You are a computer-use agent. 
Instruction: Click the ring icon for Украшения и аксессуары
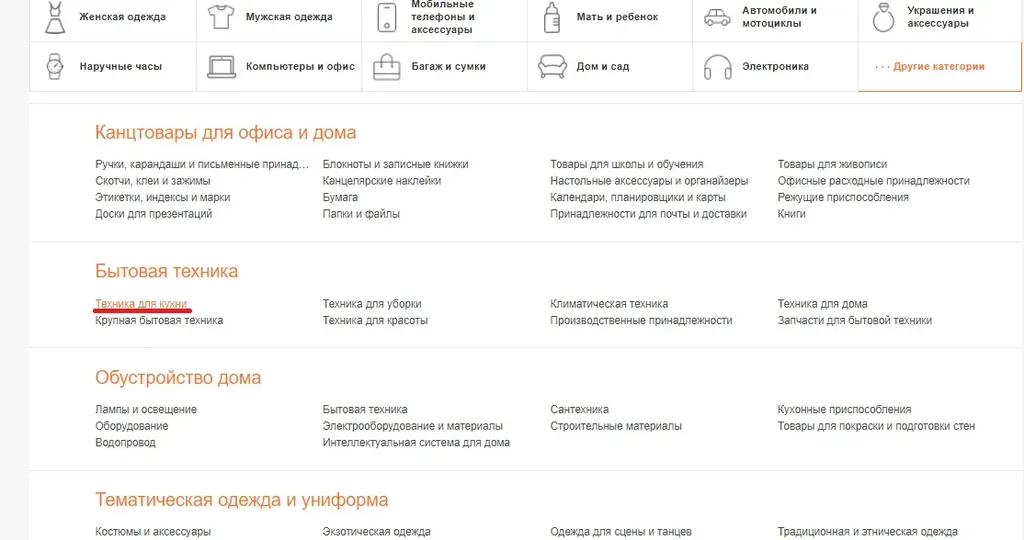(x=883, y=18)
